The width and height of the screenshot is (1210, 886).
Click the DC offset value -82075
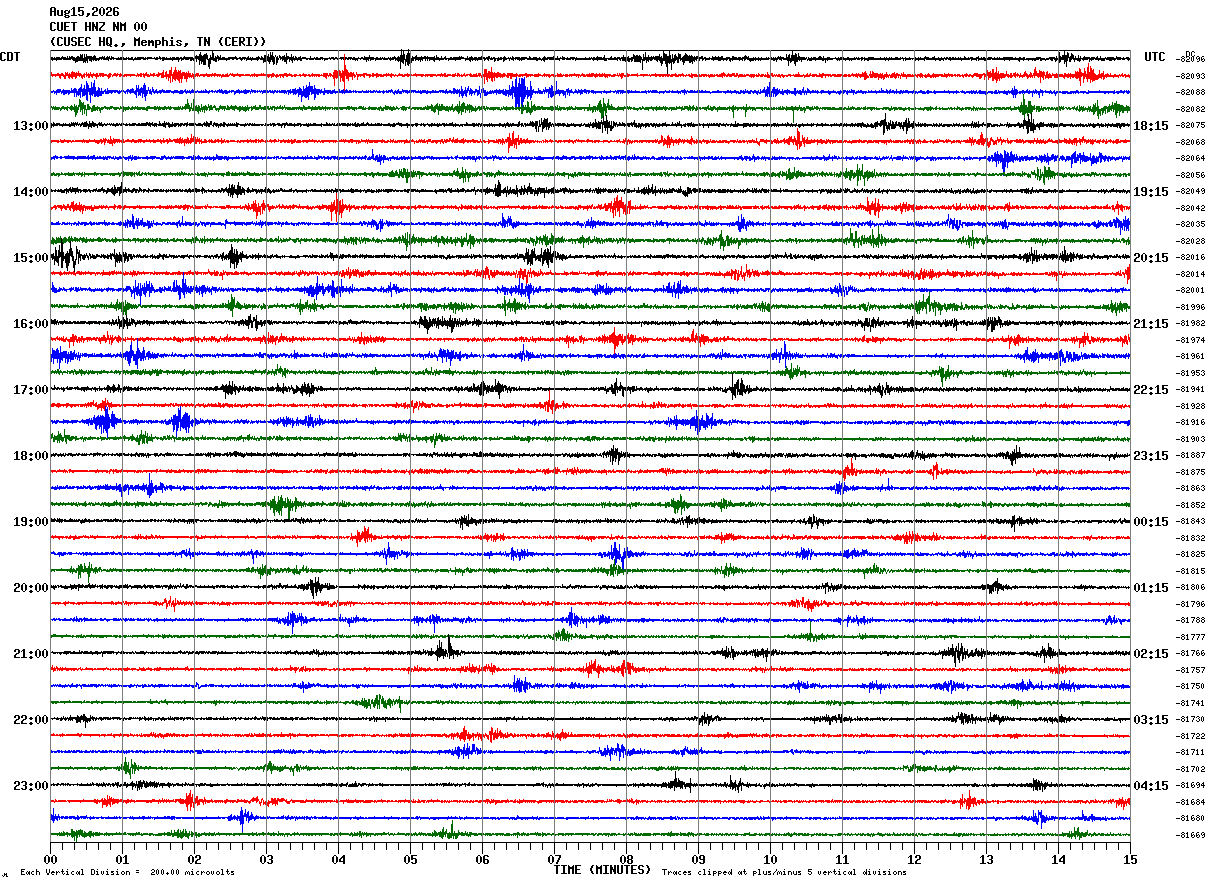(x=1191, y=125)
